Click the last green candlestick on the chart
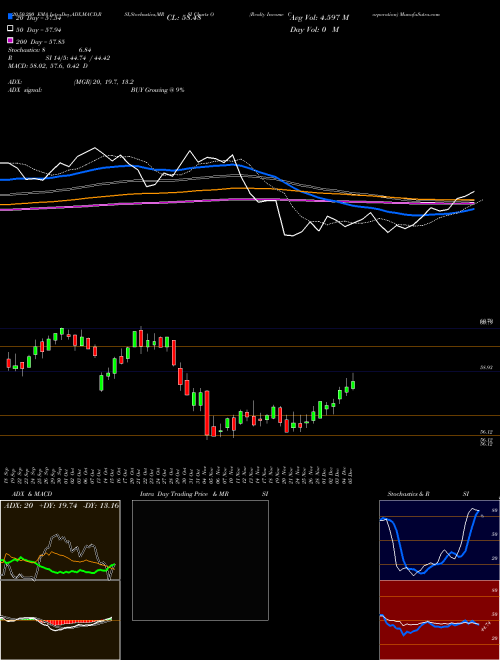 coord(353,384)
